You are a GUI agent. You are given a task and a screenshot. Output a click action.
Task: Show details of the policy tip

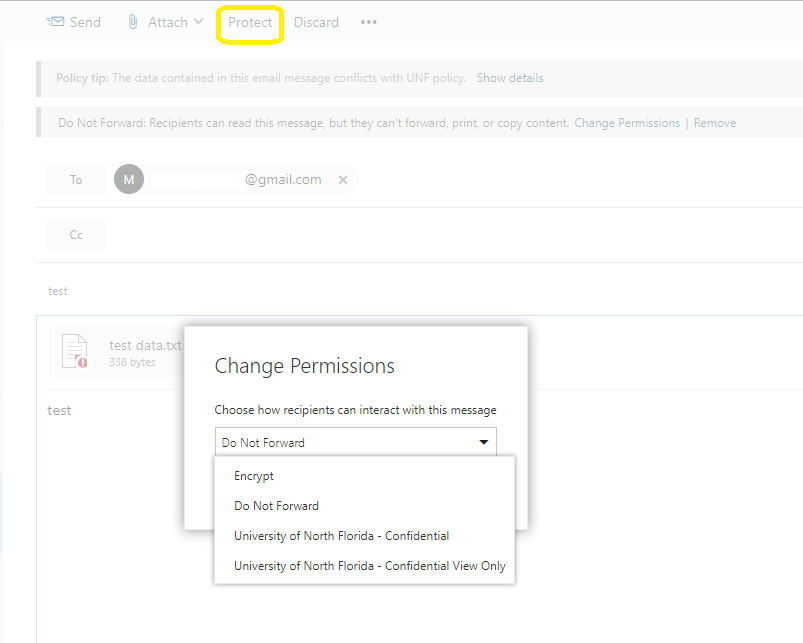[x=510, y=78]
